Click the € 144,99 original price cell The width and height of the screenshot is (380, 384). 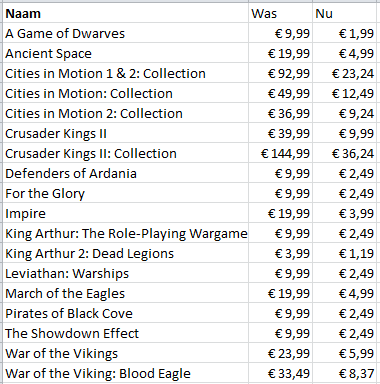pyautogui.click(x=280, y=153)
